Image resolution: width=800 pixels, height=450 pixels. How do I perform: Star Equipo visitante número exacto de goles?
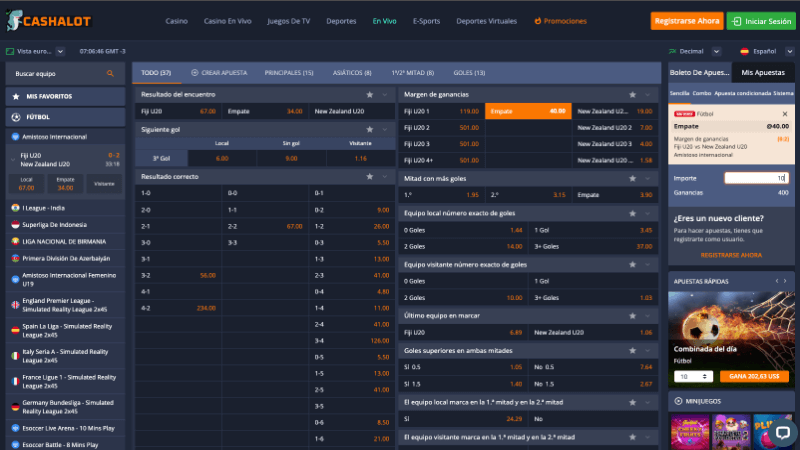click(633, 264)
